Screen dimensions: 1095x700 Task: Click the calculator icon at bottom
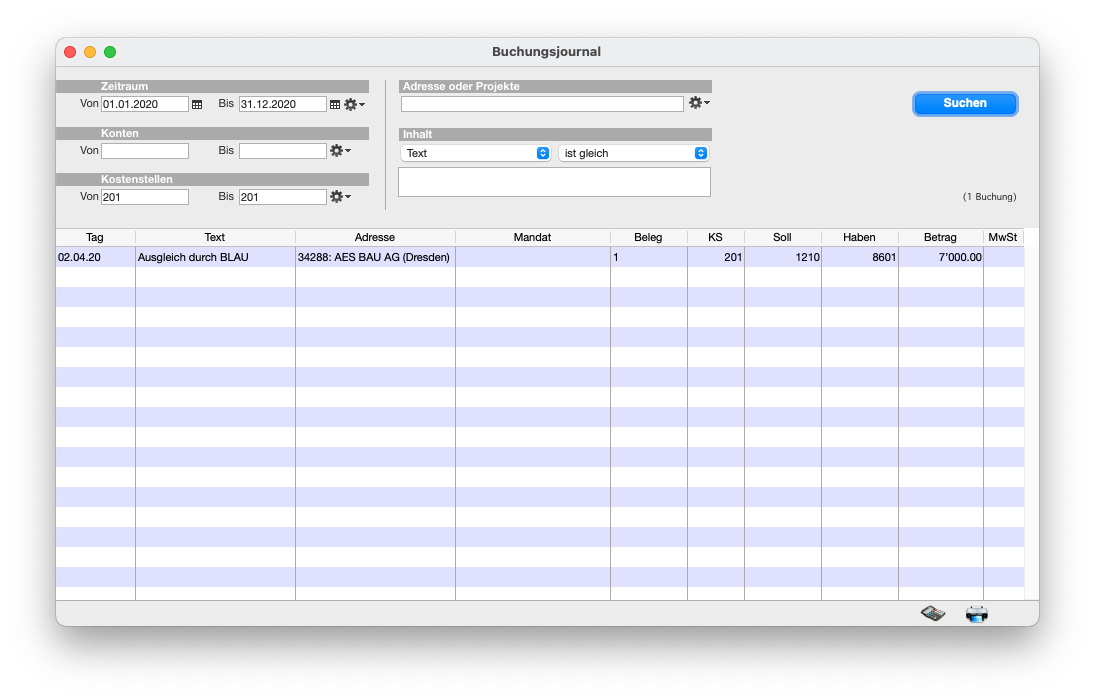933,613
